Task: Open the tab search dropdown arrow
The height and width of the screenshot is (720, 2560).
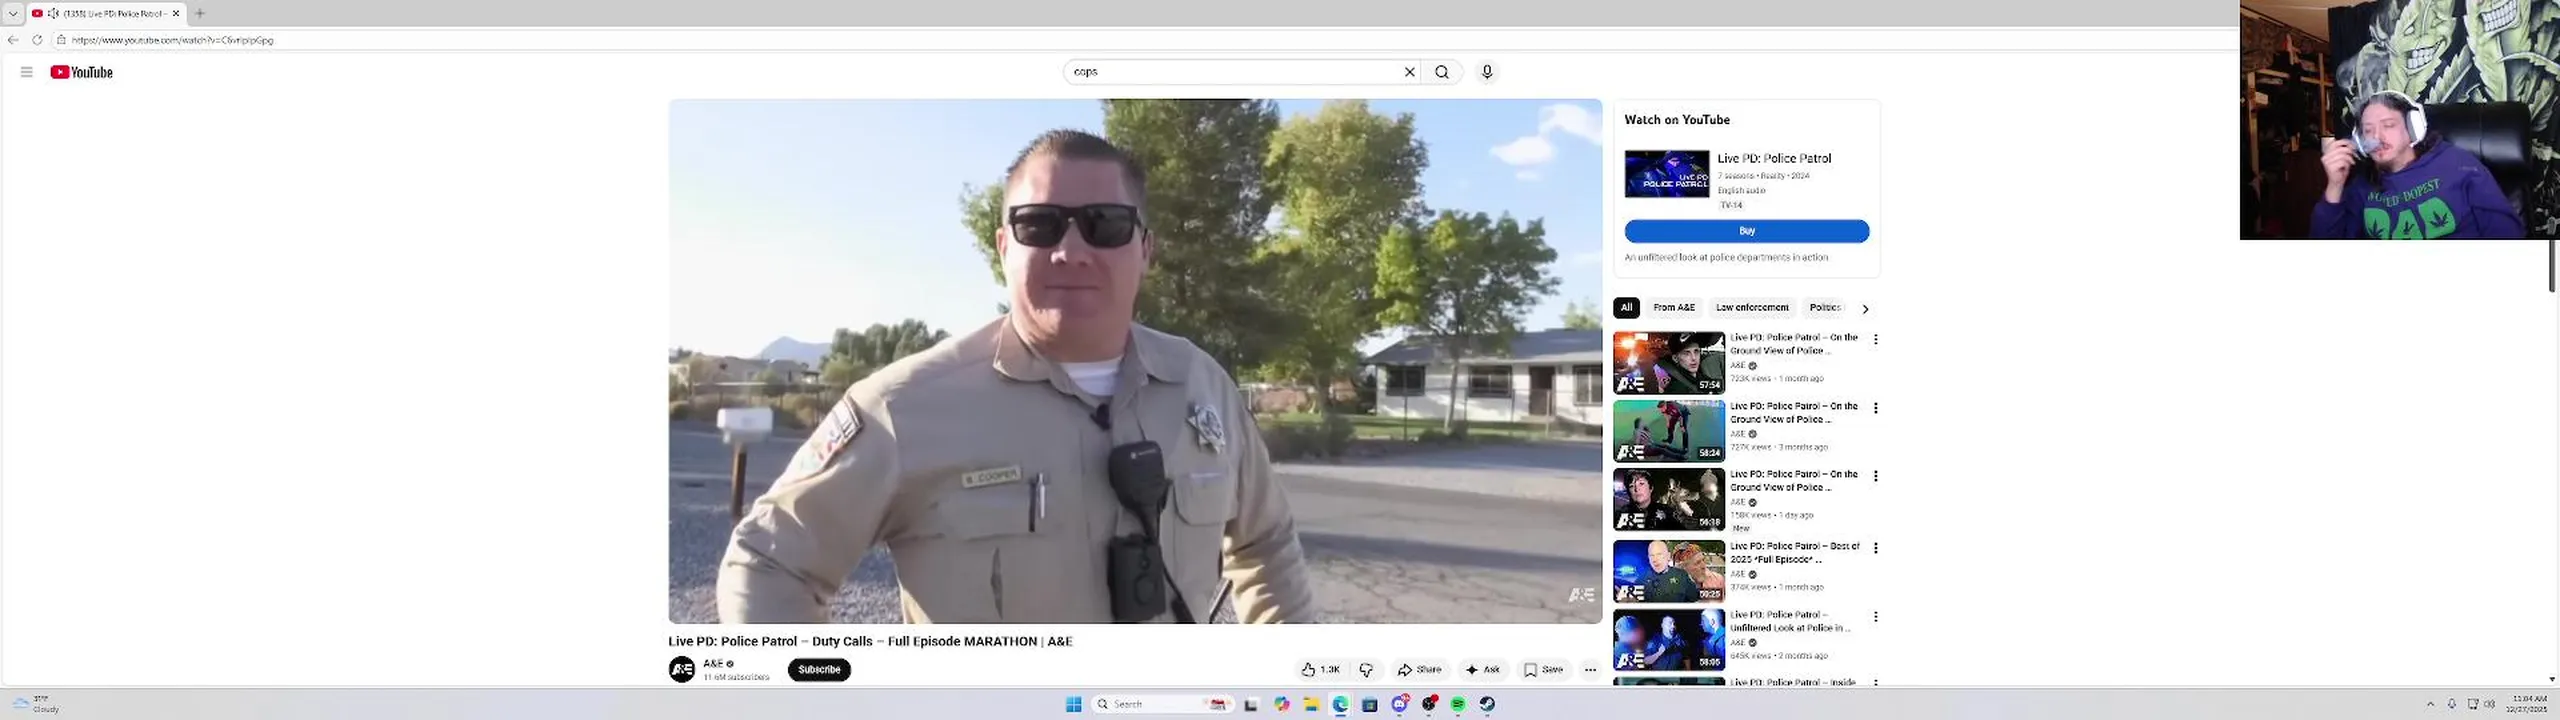Action: click(13, 13)
